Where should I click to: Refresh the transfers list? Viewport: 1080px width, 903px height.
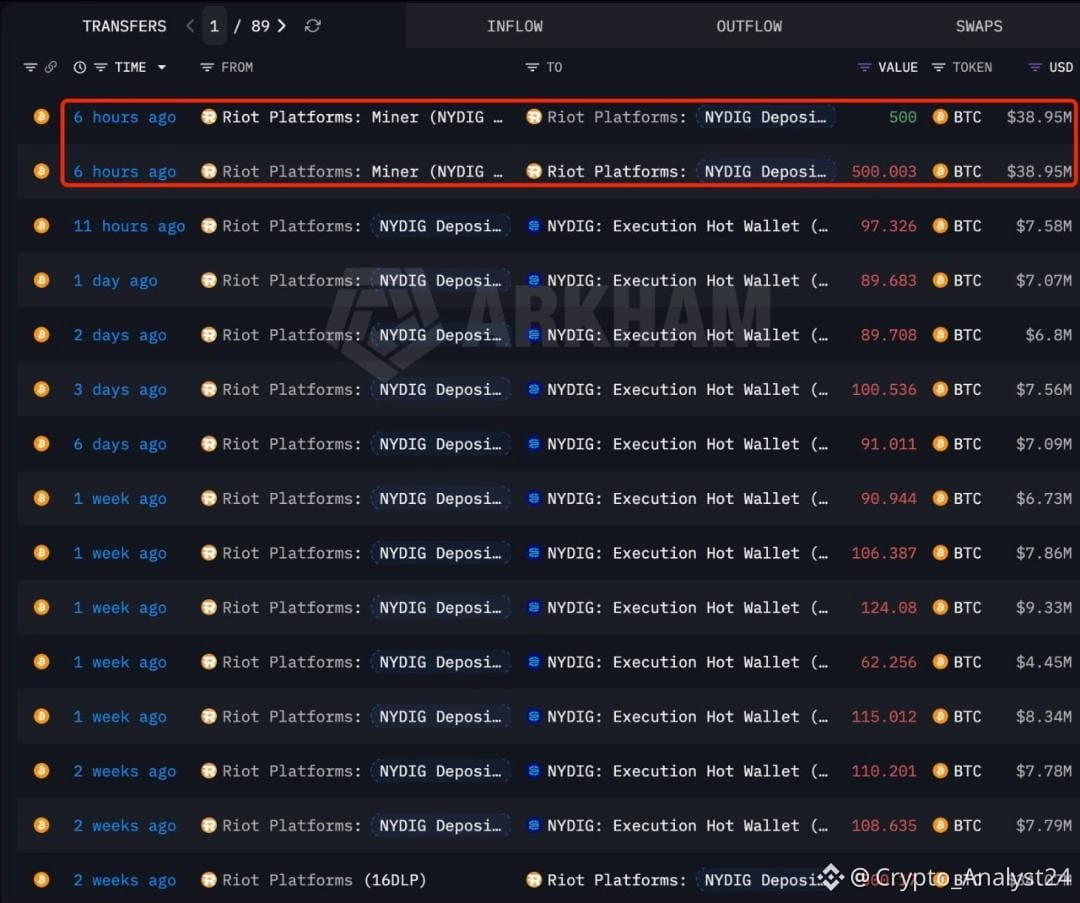pos(313,26)
